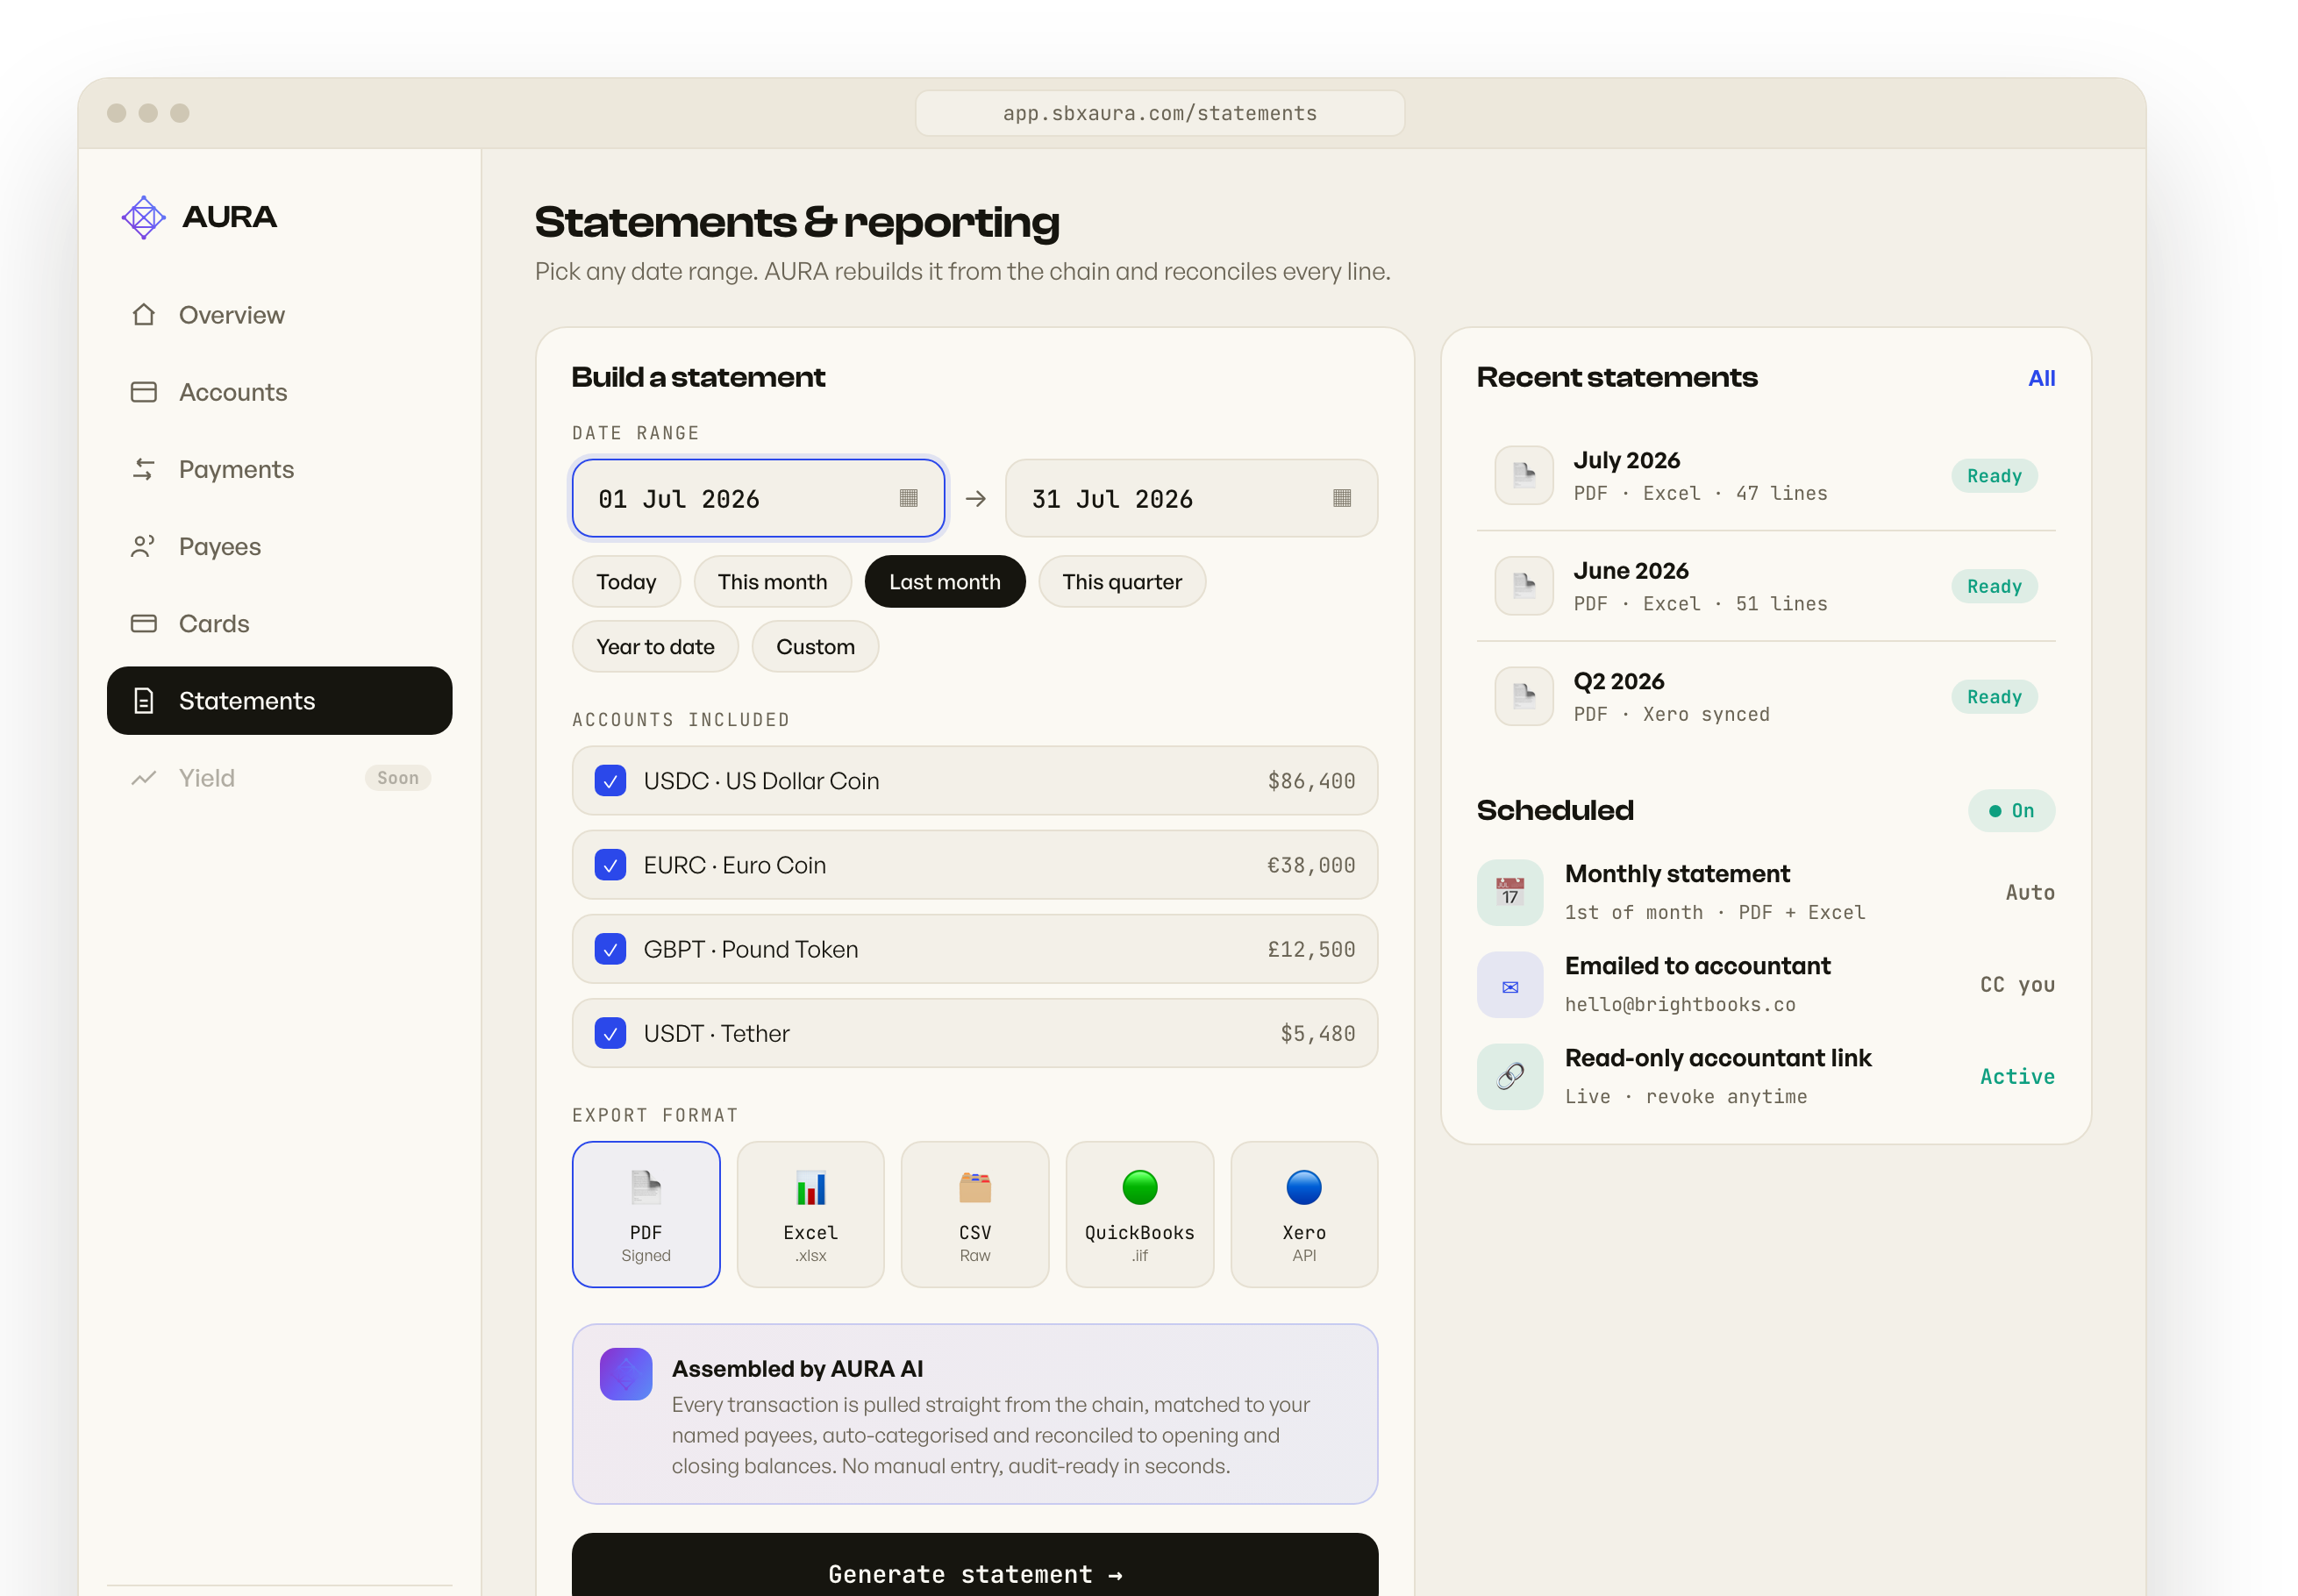Click the Yield trend line icon
2298x1596 pixels.
coord(143,778)
